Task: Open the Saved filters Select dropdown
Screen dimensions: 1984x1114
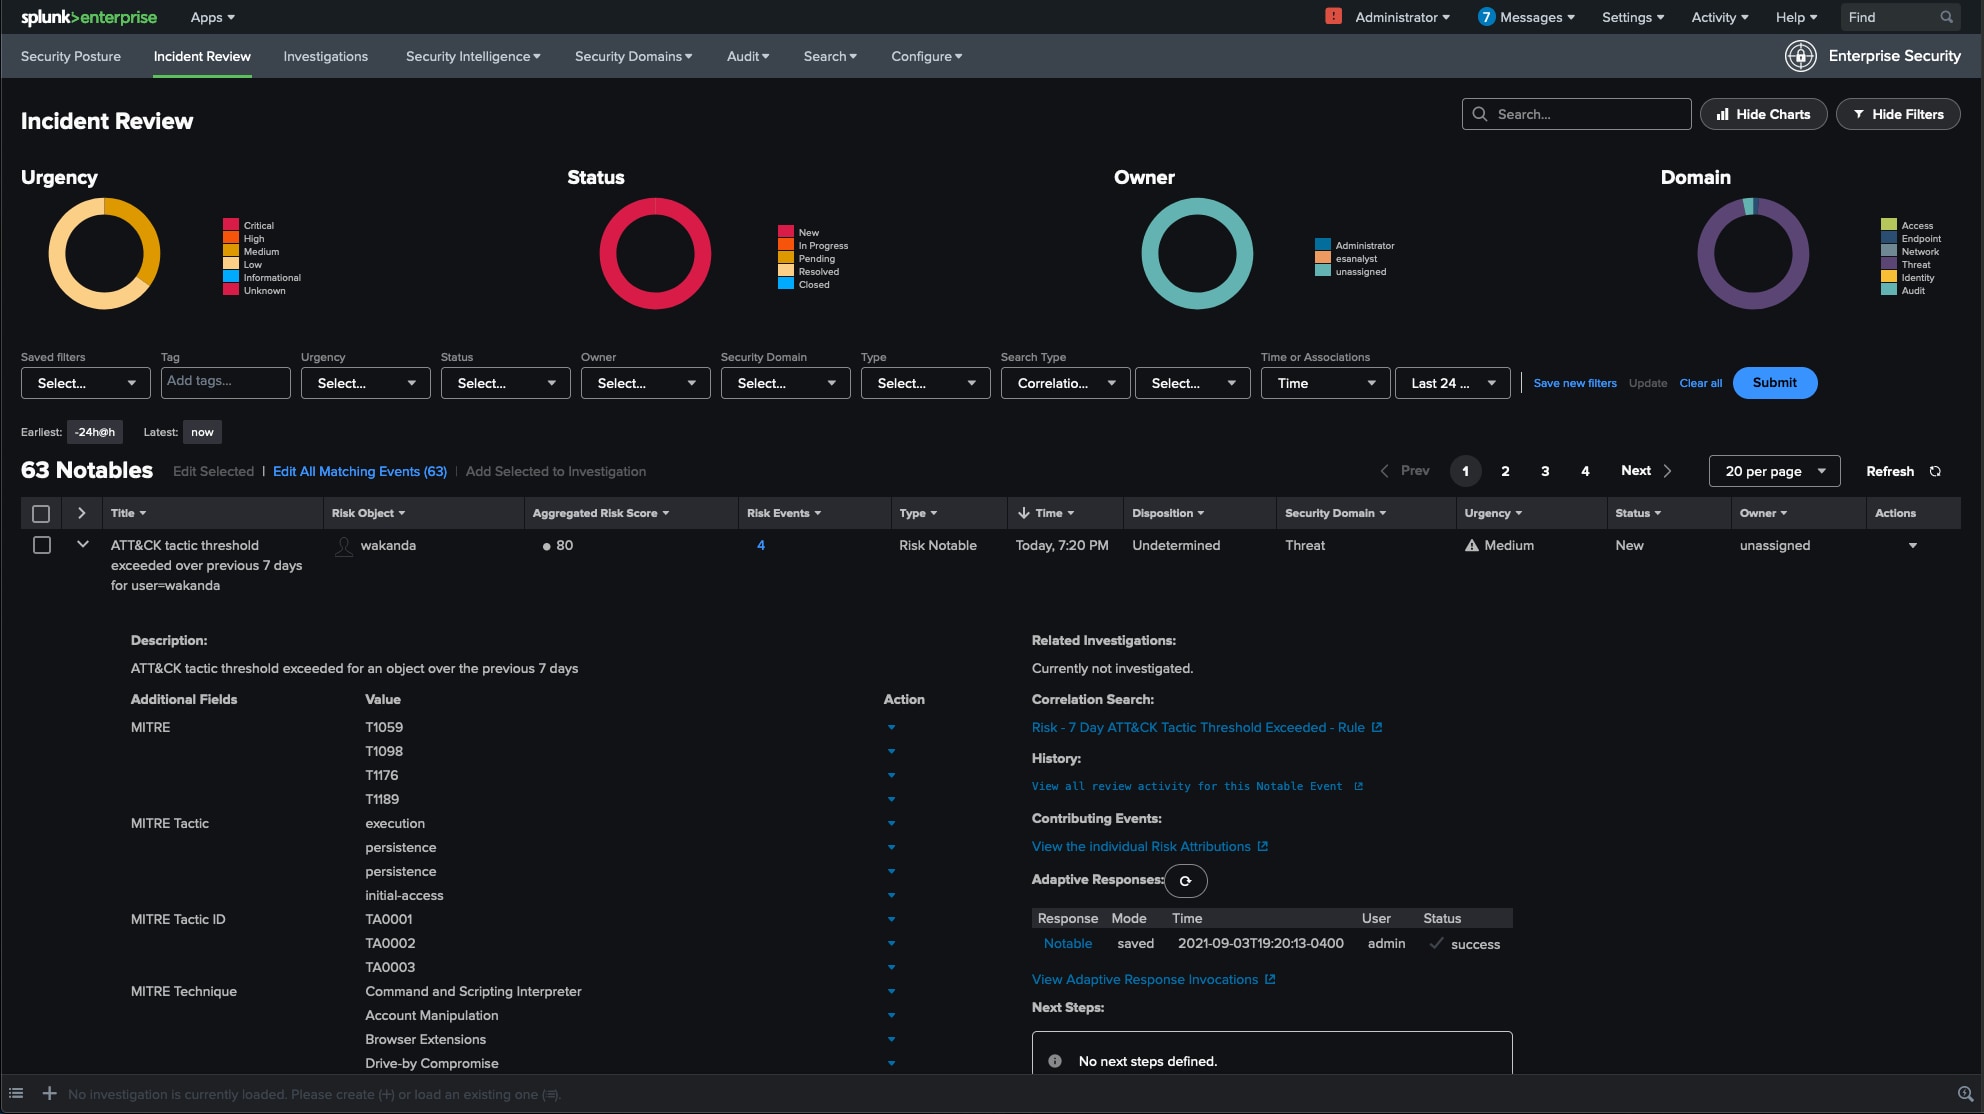Action: [86, 383]
